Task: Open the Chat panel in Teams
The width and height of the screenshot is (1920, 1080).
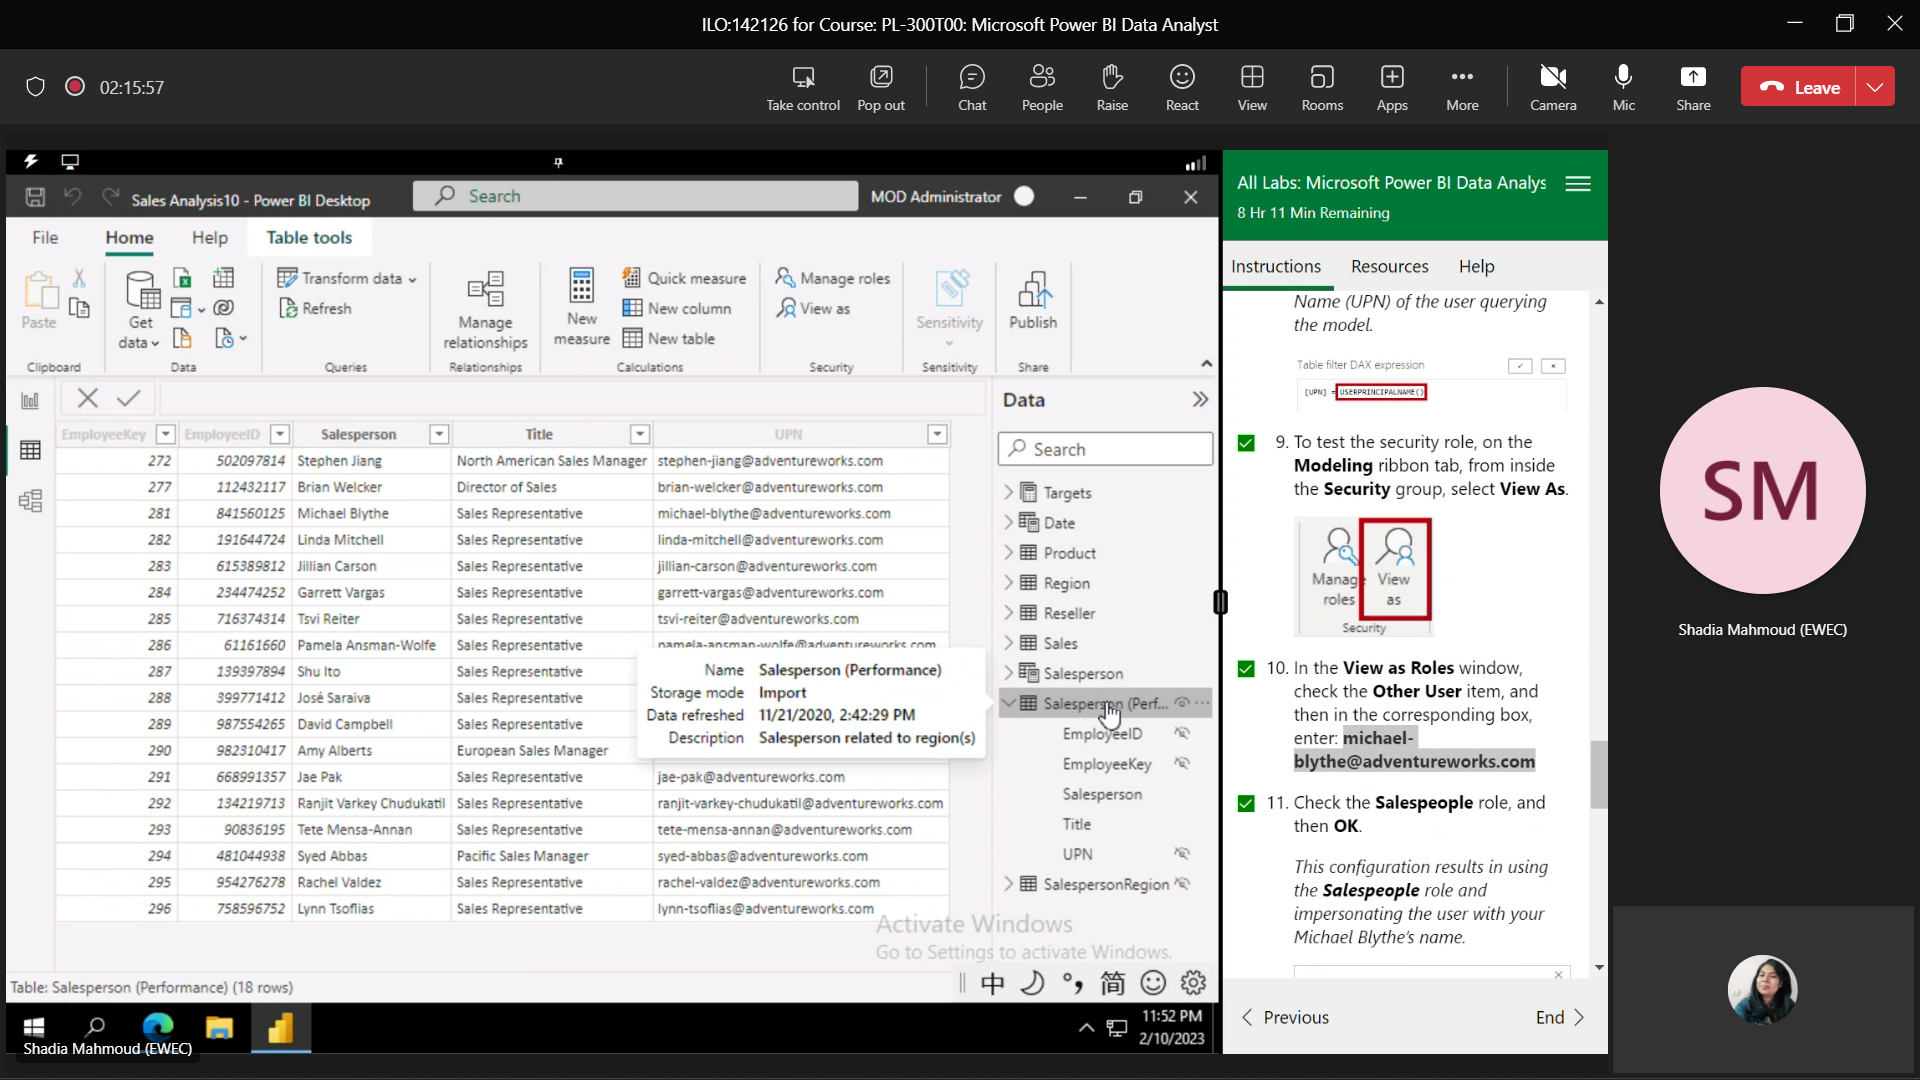Action: pos(971,87)
